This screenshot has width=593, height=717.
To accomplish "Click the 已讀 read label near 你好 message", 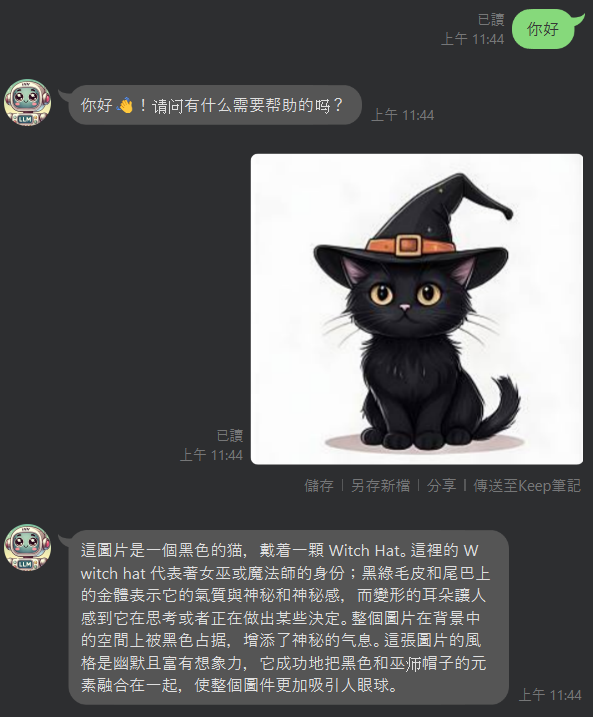I will 491,20.
